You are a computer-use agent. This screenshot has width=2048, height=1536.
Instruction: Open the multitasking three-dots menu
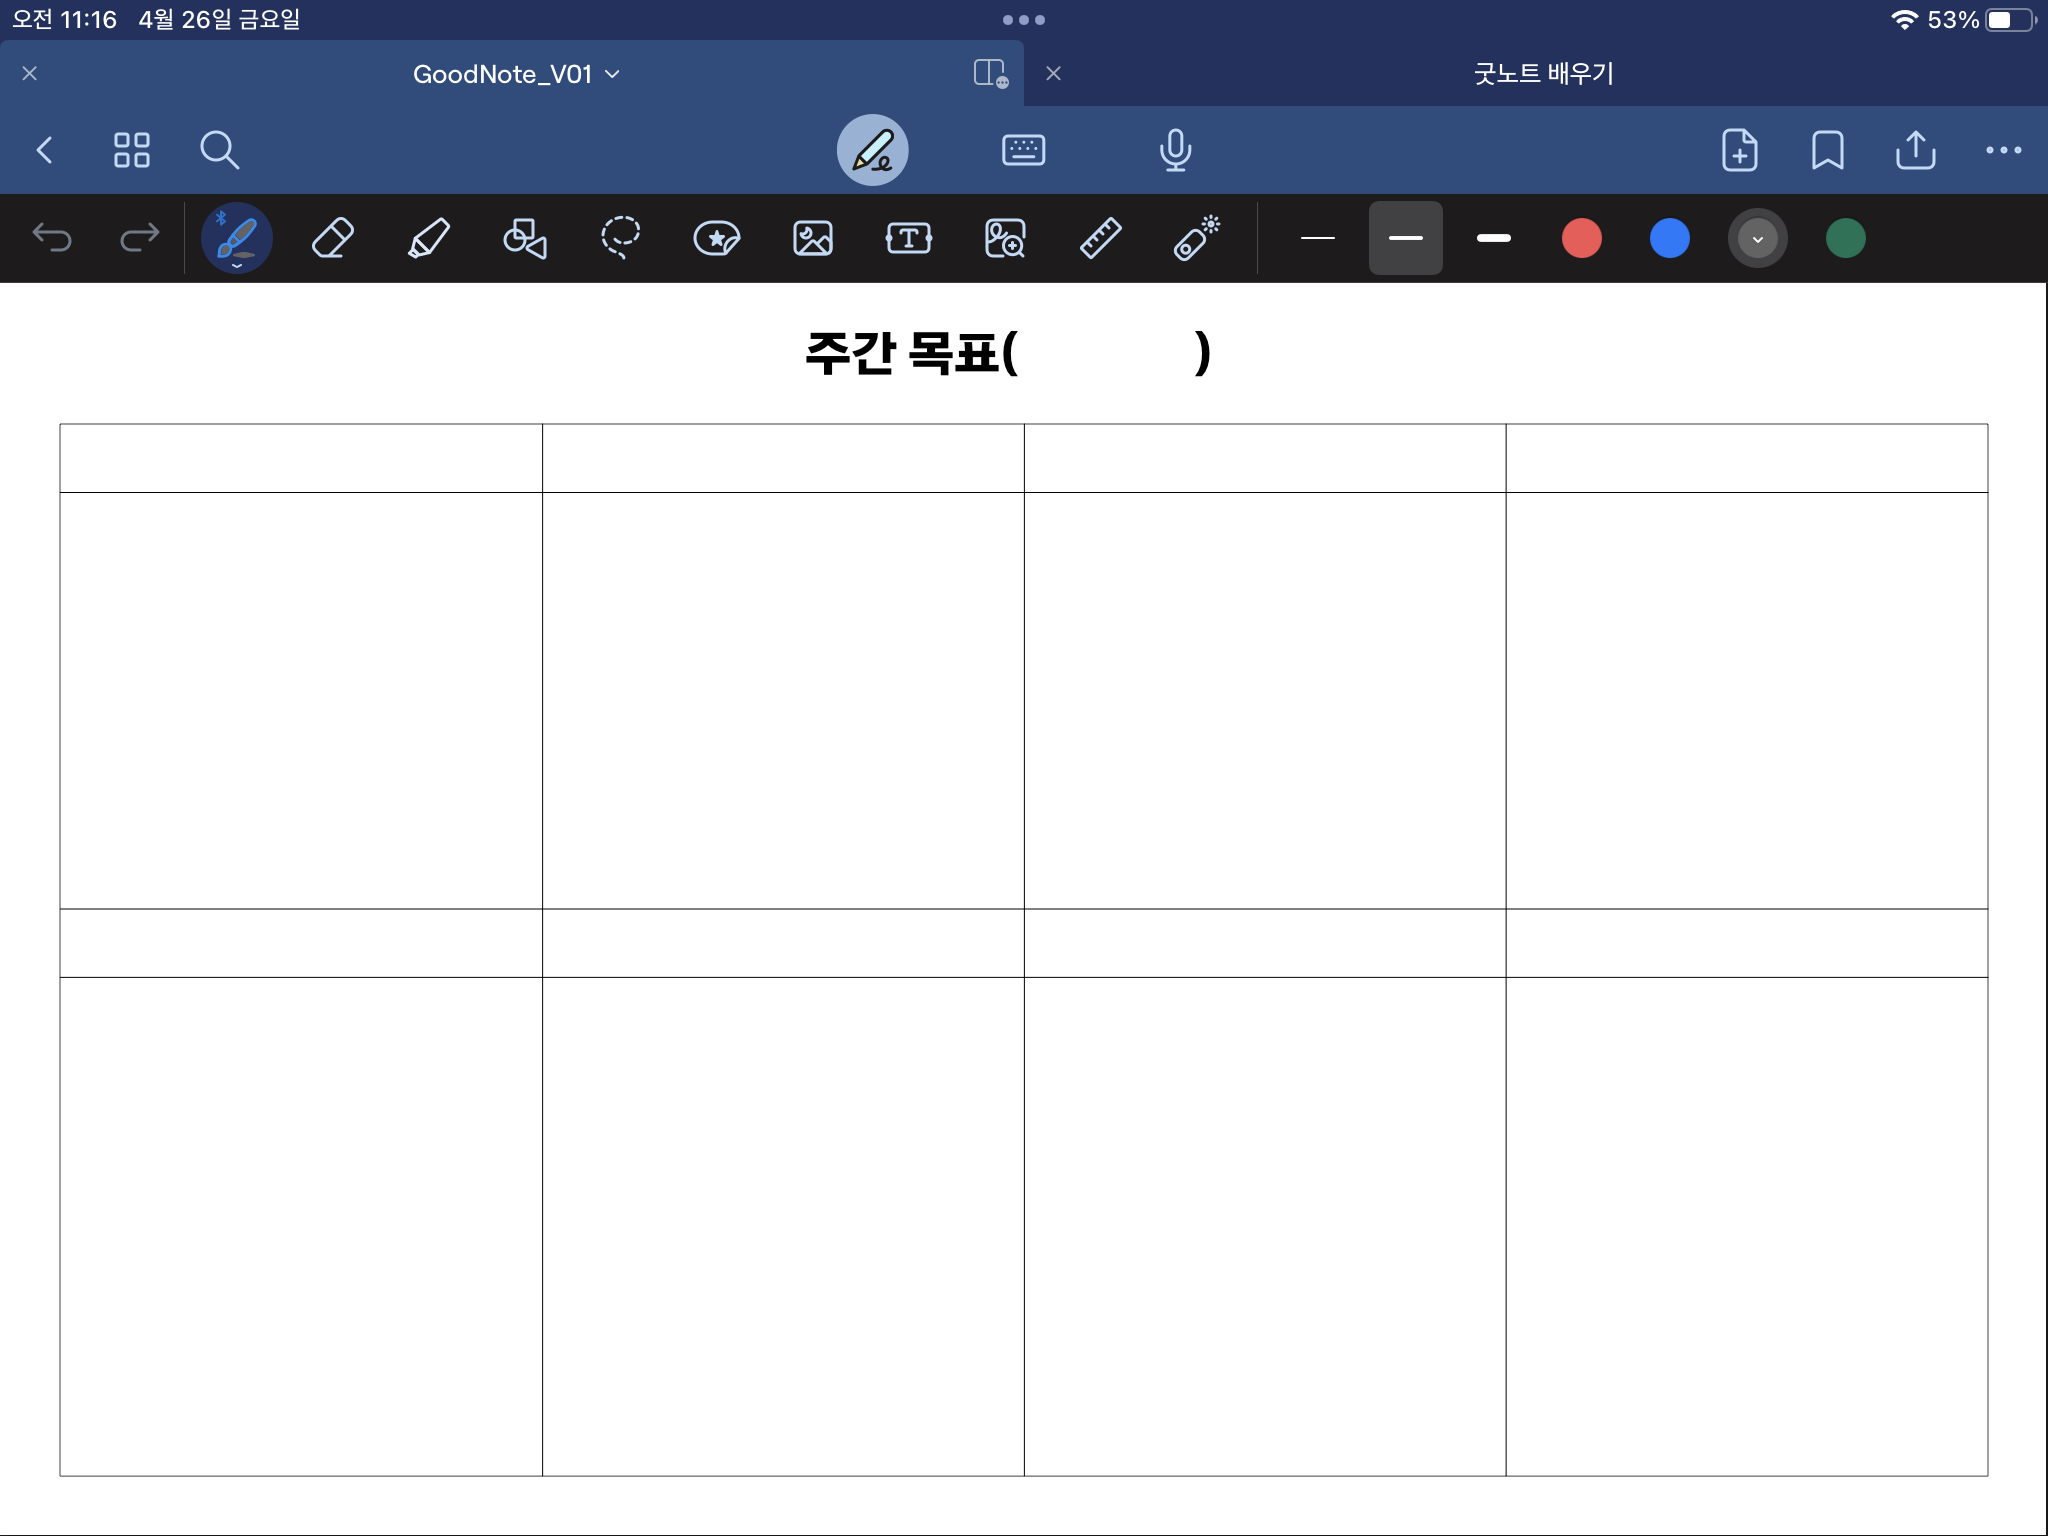tap(1024, 20)
